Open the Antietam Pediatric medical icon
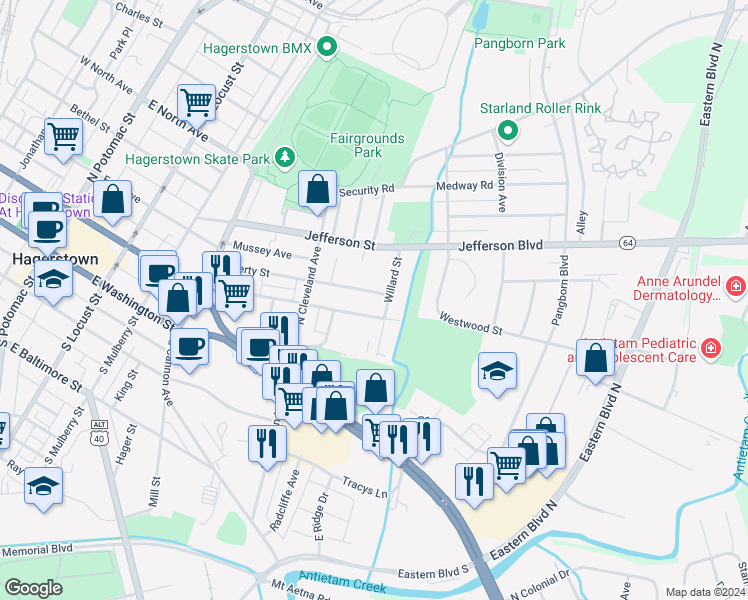 pos(710,349)
